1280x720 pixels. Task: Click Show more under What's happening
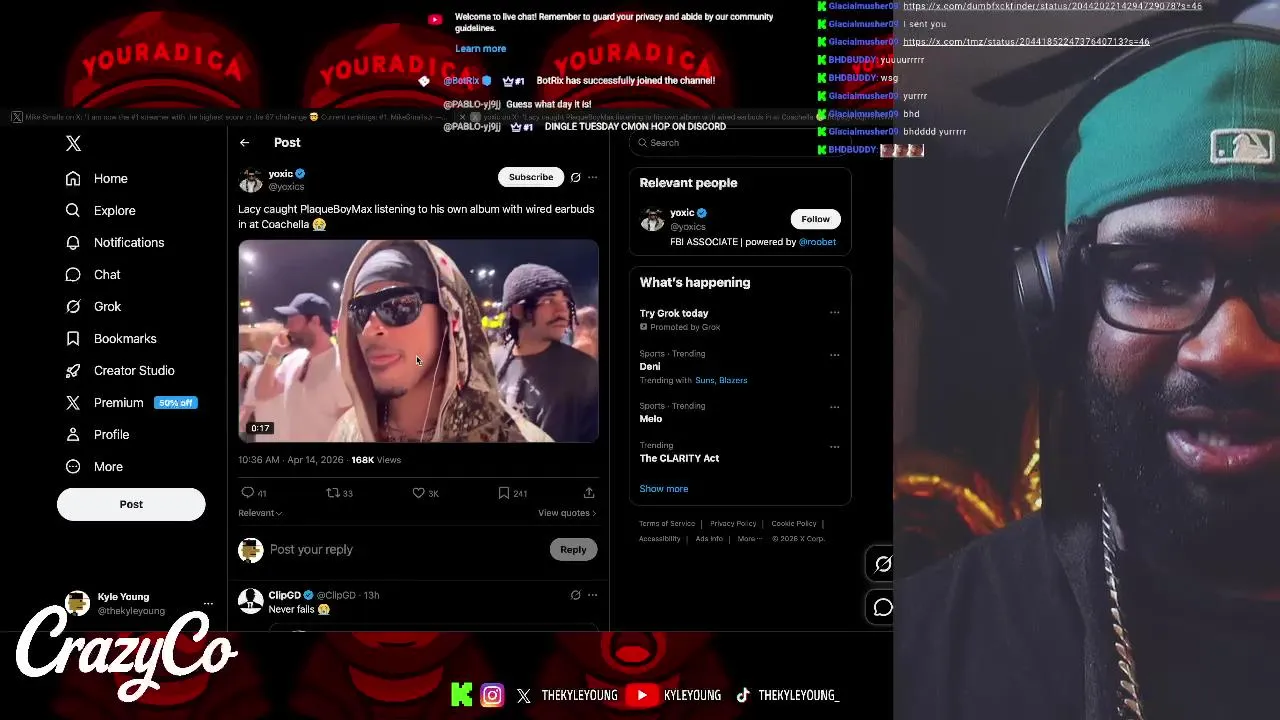tap(664, 489)
